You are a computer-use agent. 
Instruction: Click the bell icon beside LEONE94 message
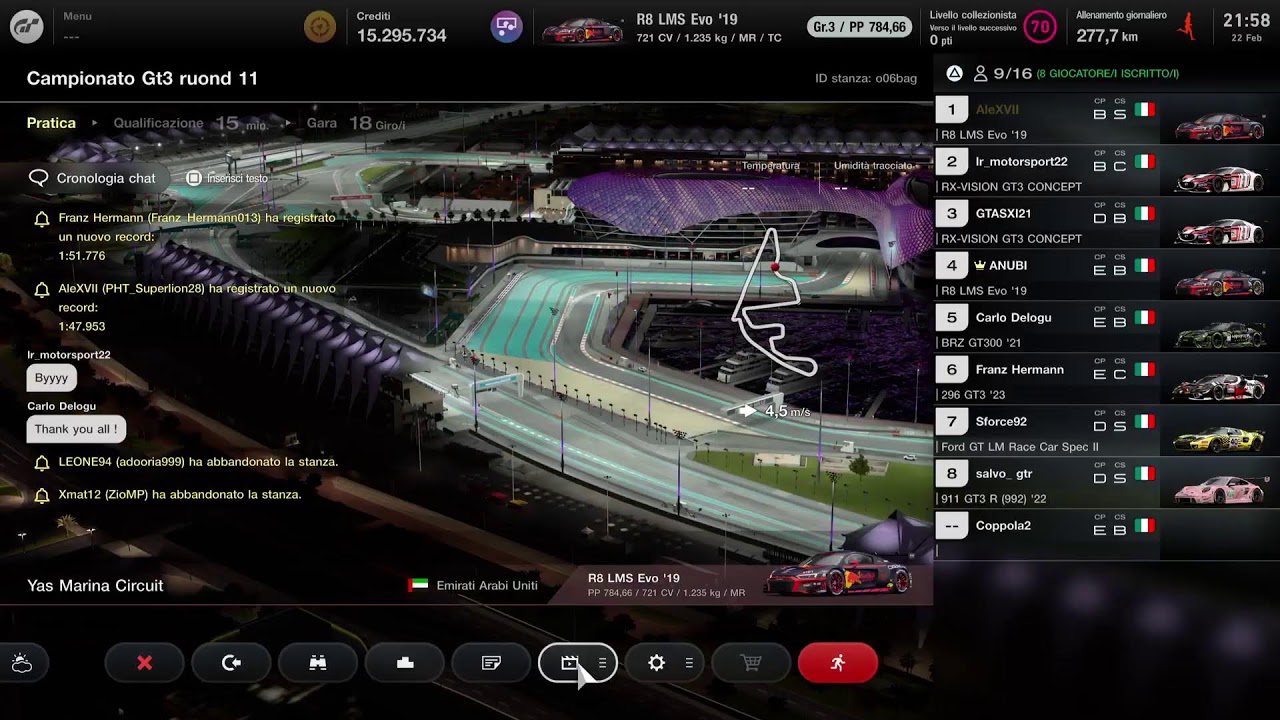point(42,463)
